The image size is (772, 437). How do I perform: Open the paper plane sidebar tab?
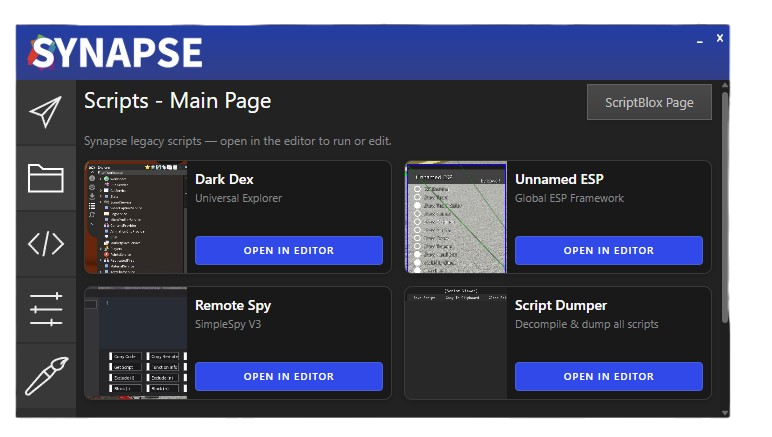[46, 112]
